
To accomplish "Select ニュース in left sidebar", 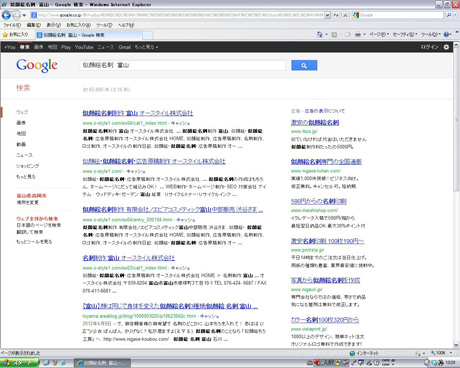I will click(x=25, y=155).
